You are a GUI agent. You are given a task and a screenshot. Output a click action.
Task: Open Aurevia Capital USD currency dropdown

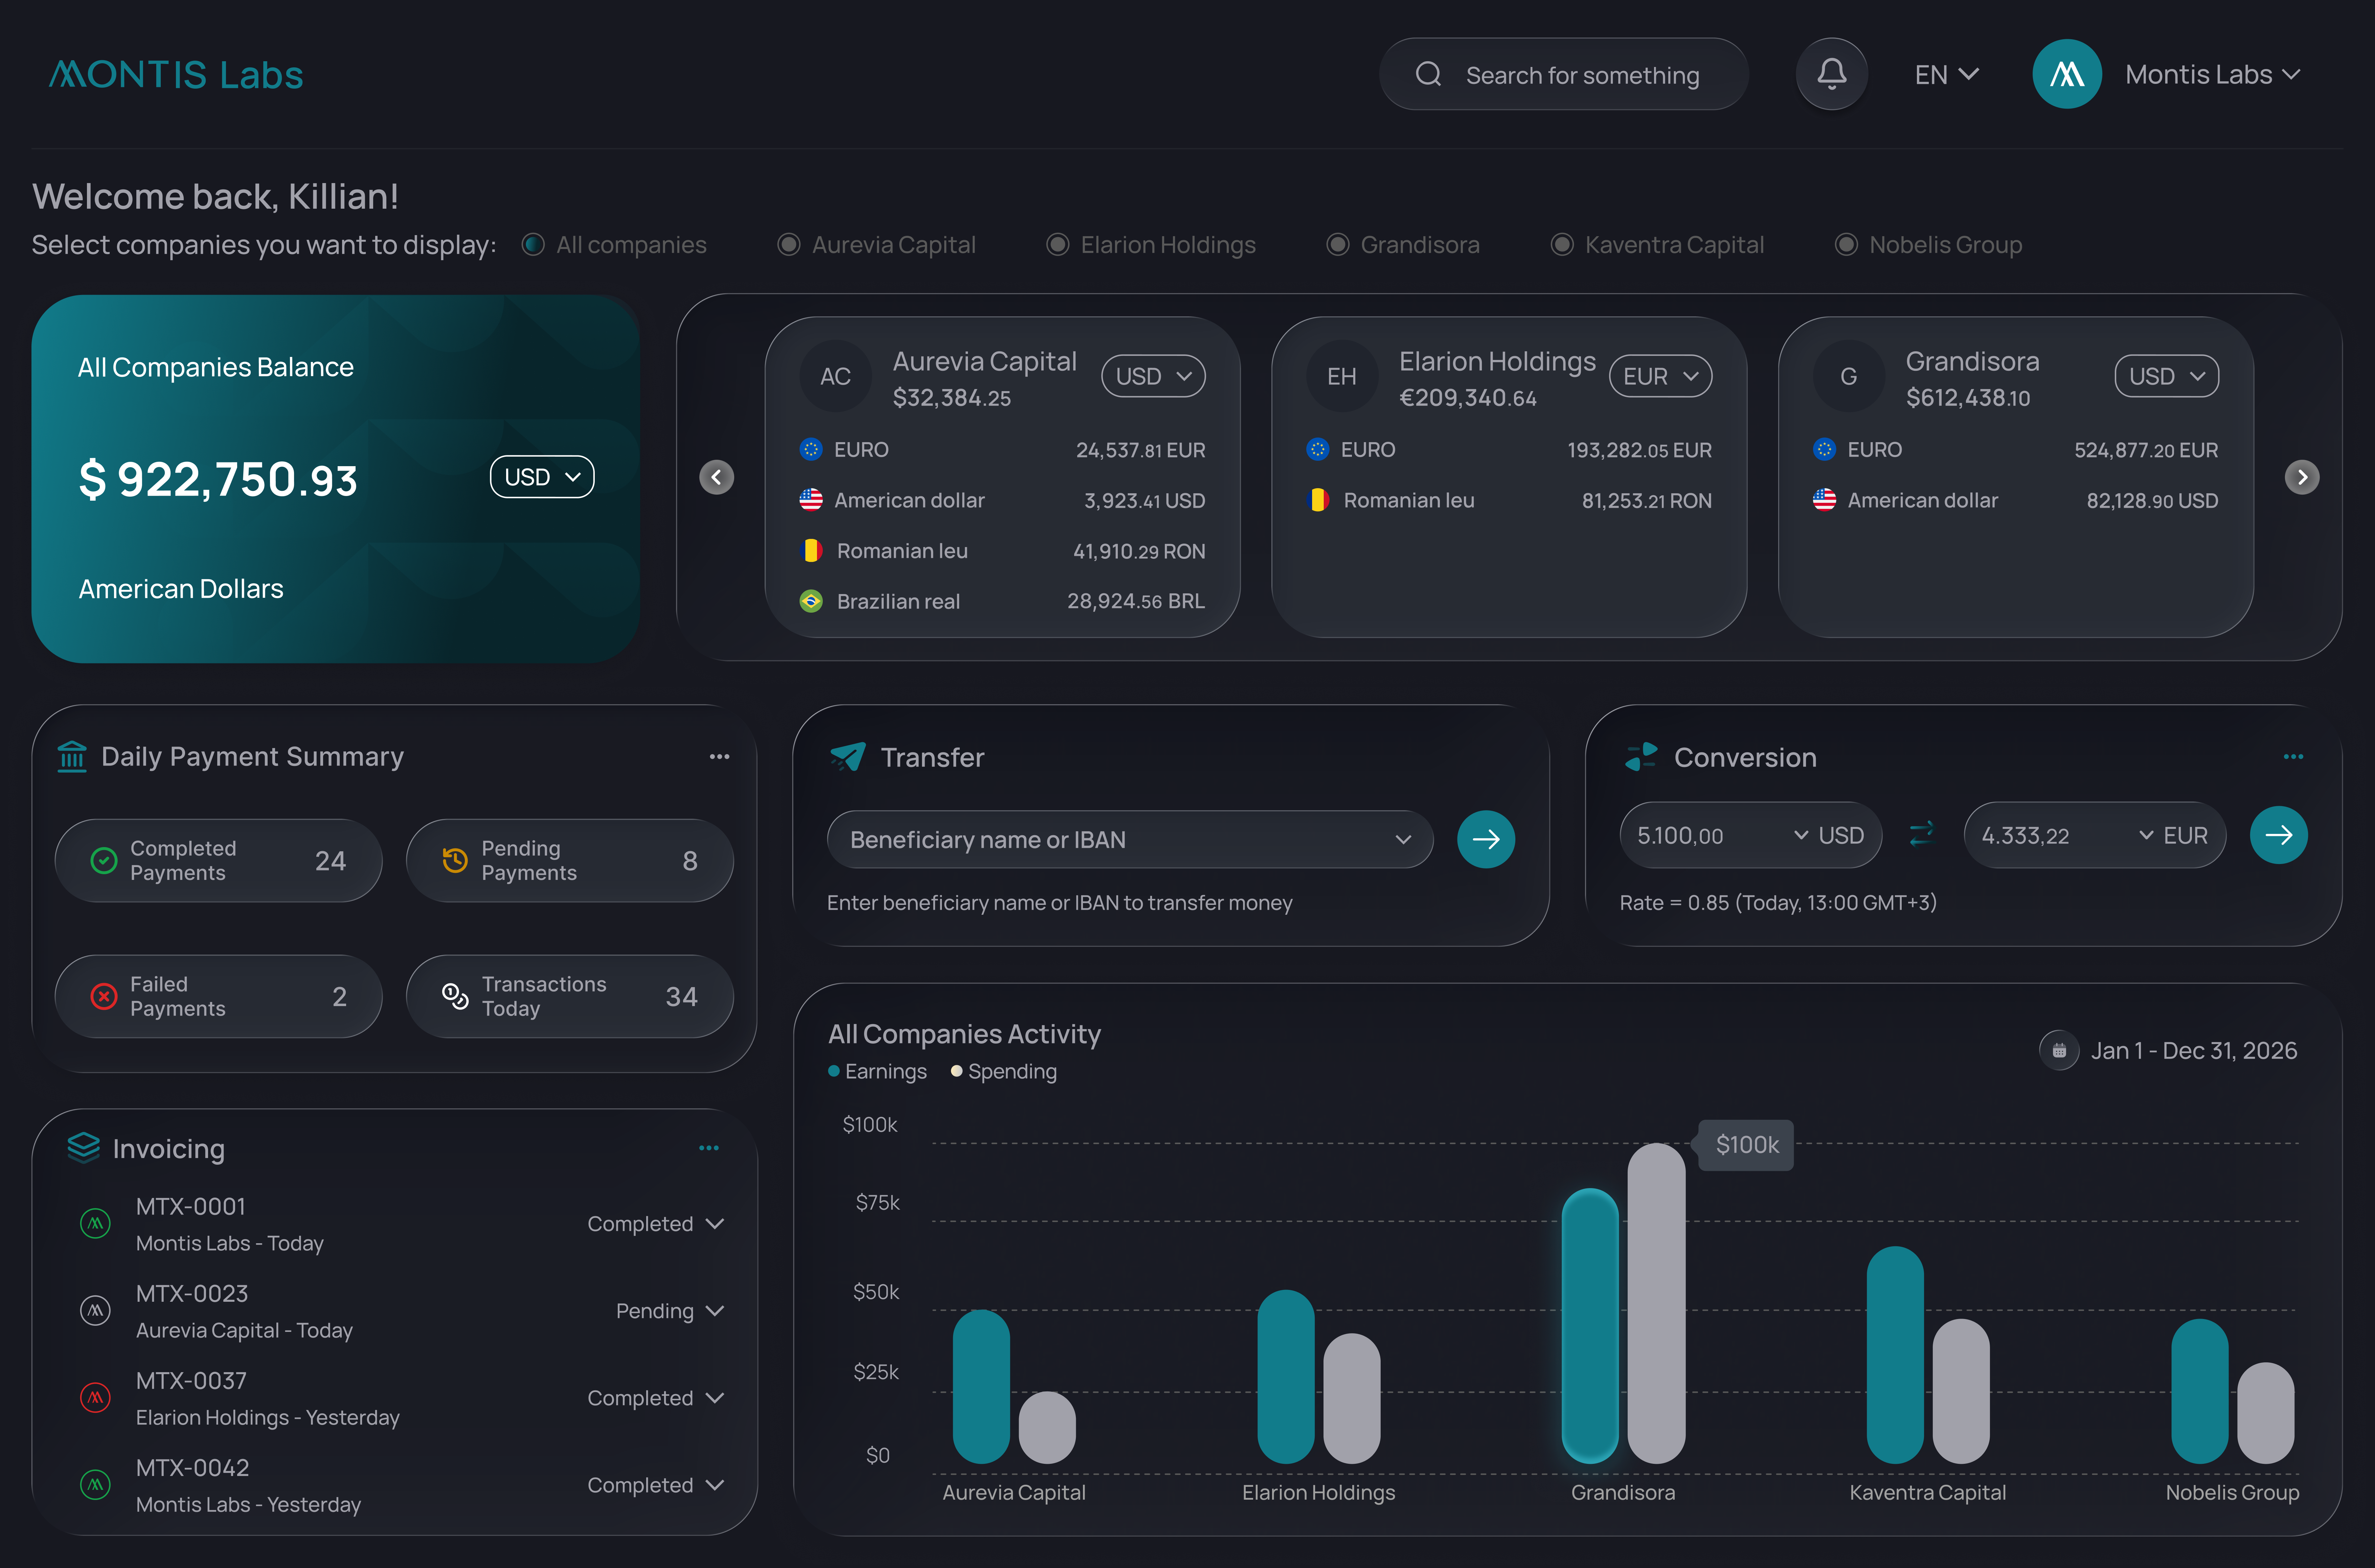point(1153,376)
